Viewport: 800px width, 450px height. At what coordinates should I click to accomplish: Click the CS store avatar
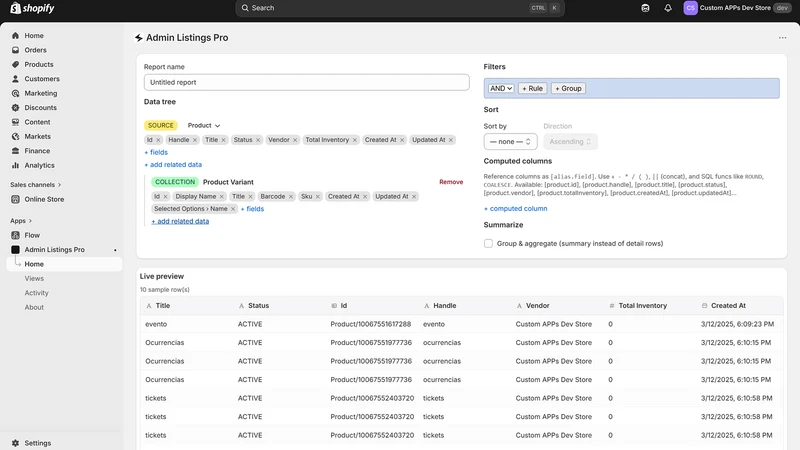click(x=690, y=8)
